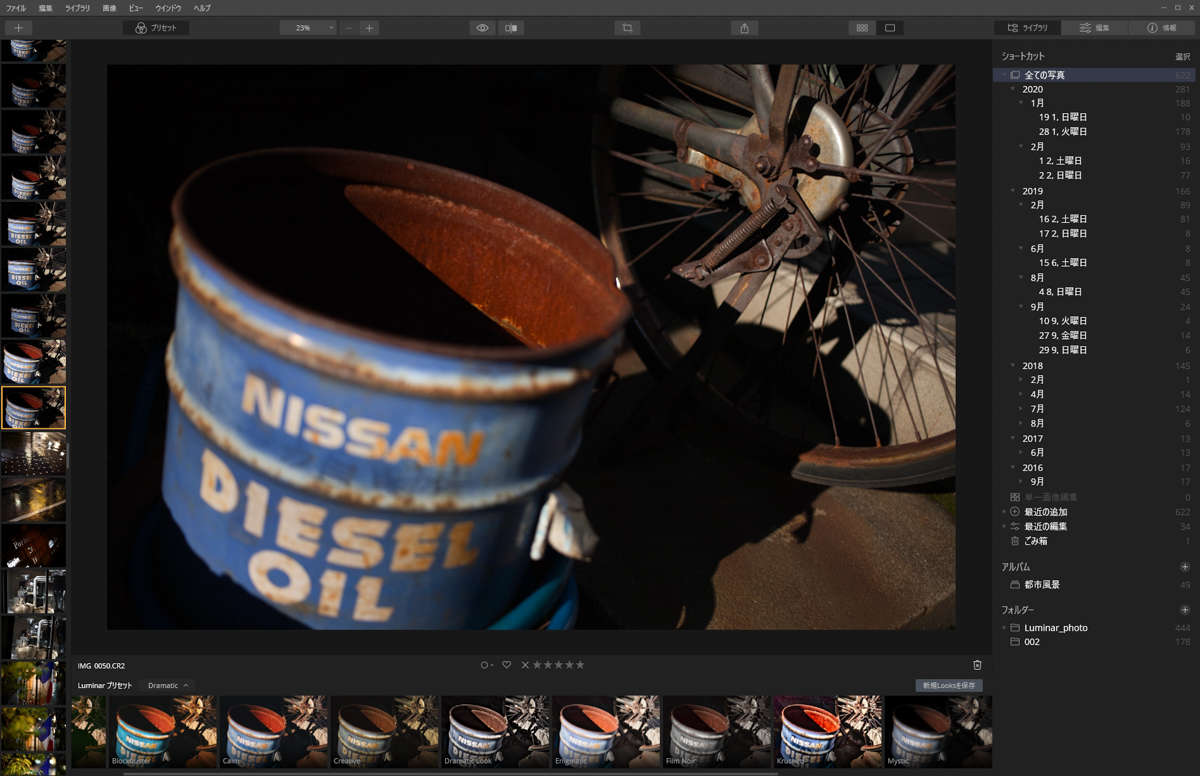
Task: Open the ヘルプ menu
Action: click(x=202, y=8)
